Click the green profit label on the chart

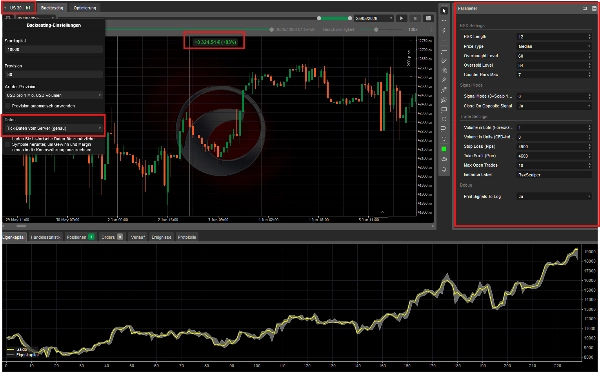(x=215, y=42)
